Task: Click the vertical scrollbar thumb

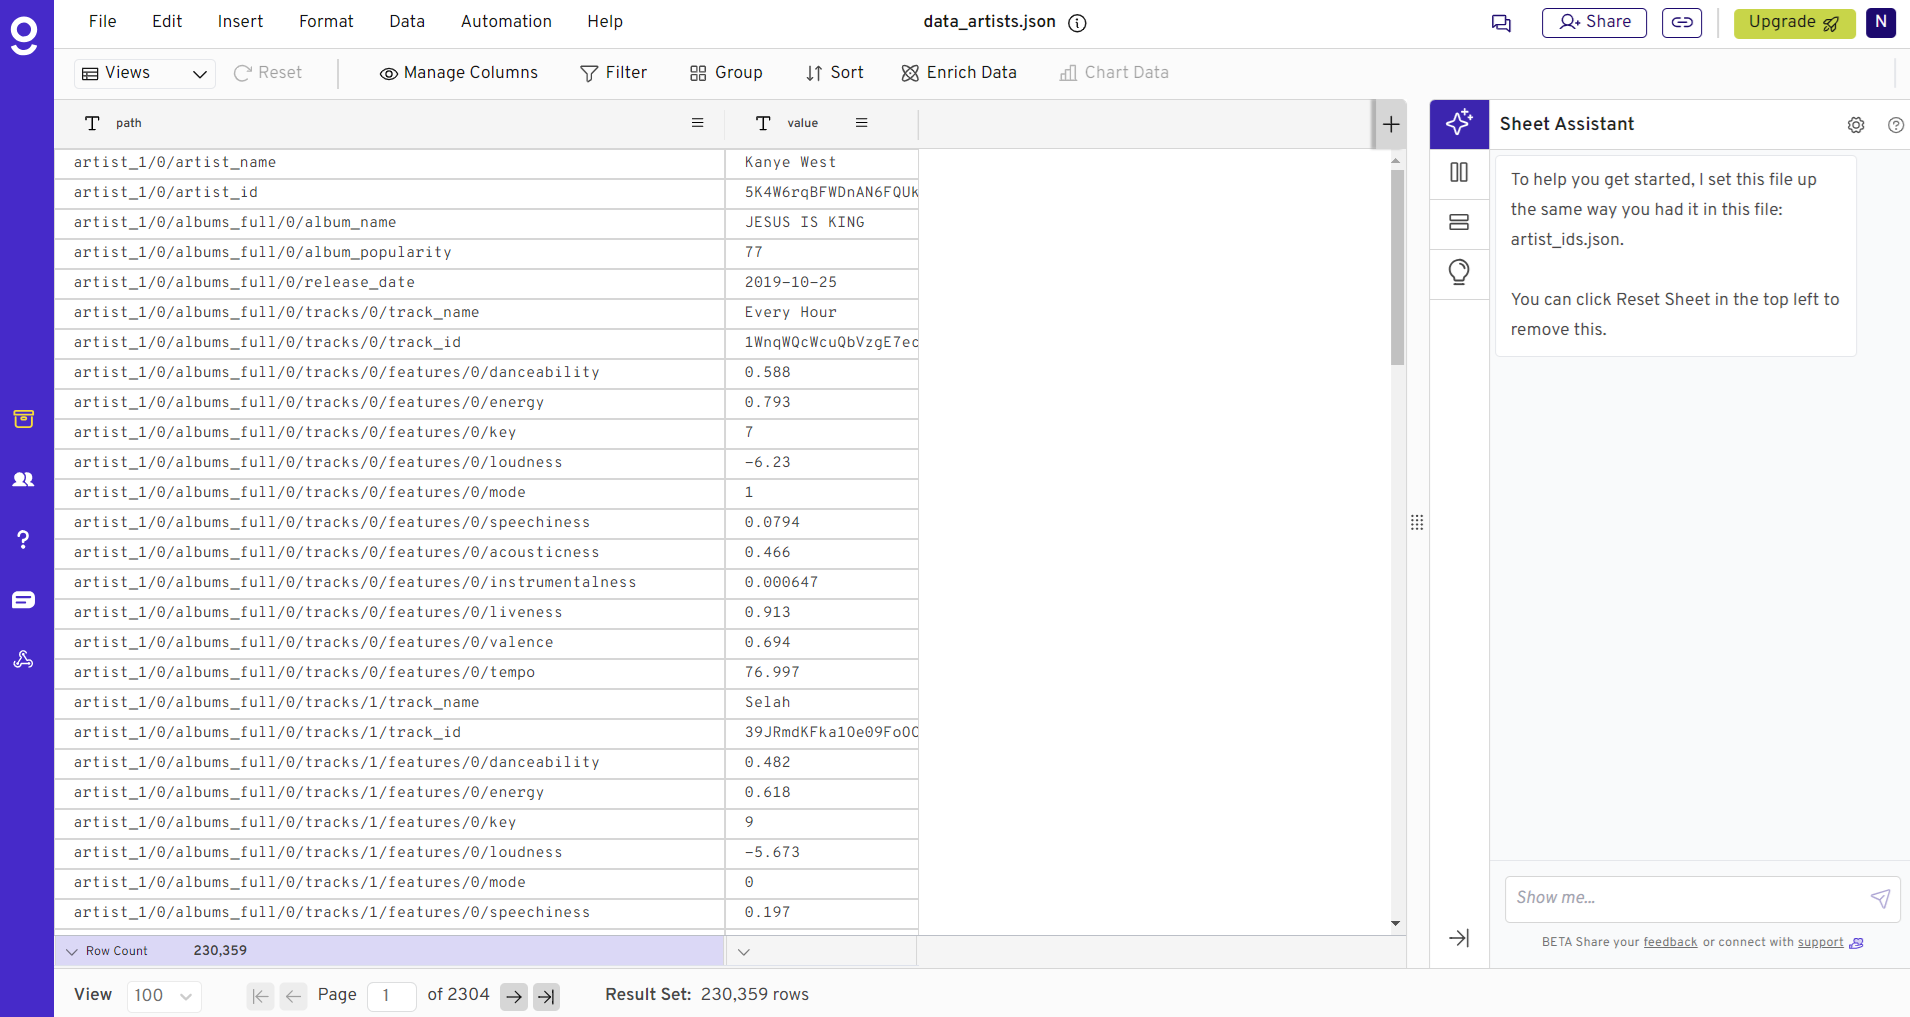Action: [1397, 267]
